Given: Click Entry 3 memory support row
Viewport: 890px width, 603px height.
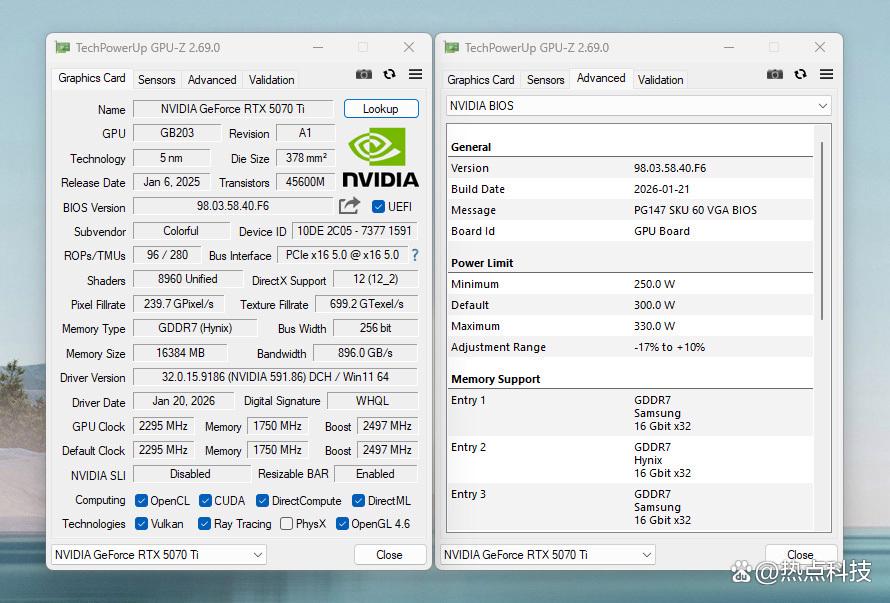Looking at the screenshot, I should pos(630,507).
